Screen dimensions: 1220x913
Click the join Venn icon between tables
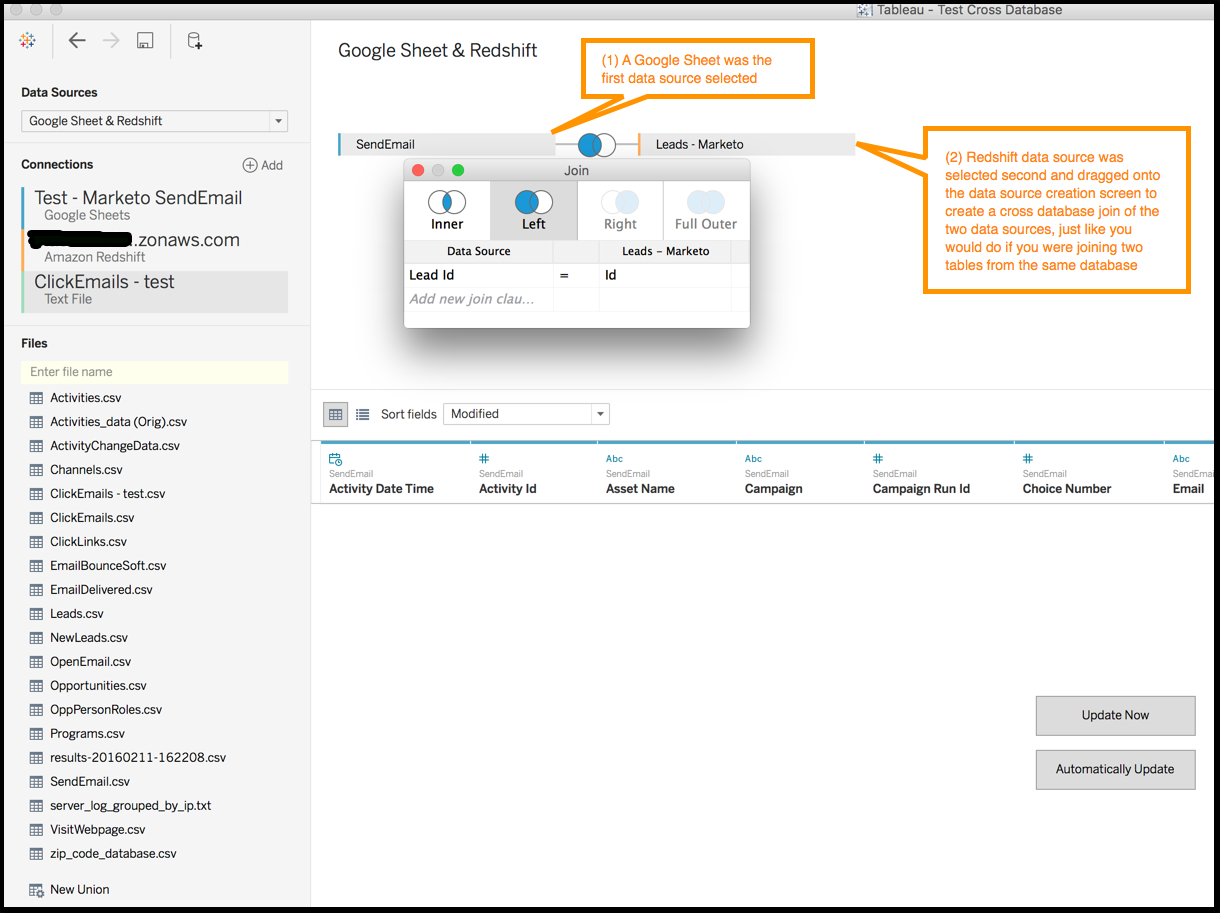click(596, 145)
